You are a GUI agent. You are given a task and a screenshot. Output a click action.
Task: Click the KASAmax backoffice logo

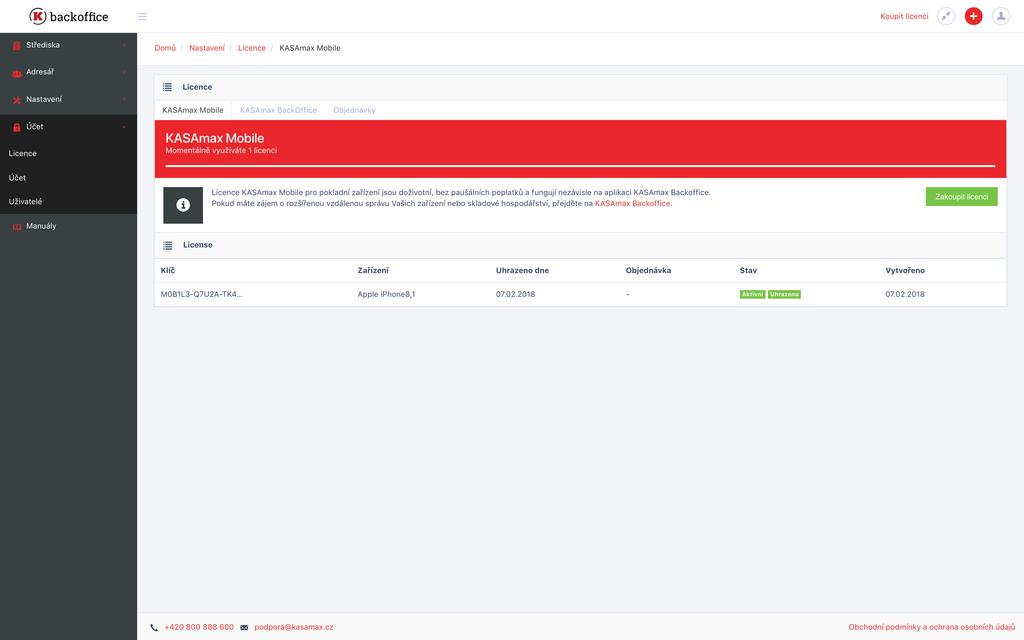[x=69, y=16]
